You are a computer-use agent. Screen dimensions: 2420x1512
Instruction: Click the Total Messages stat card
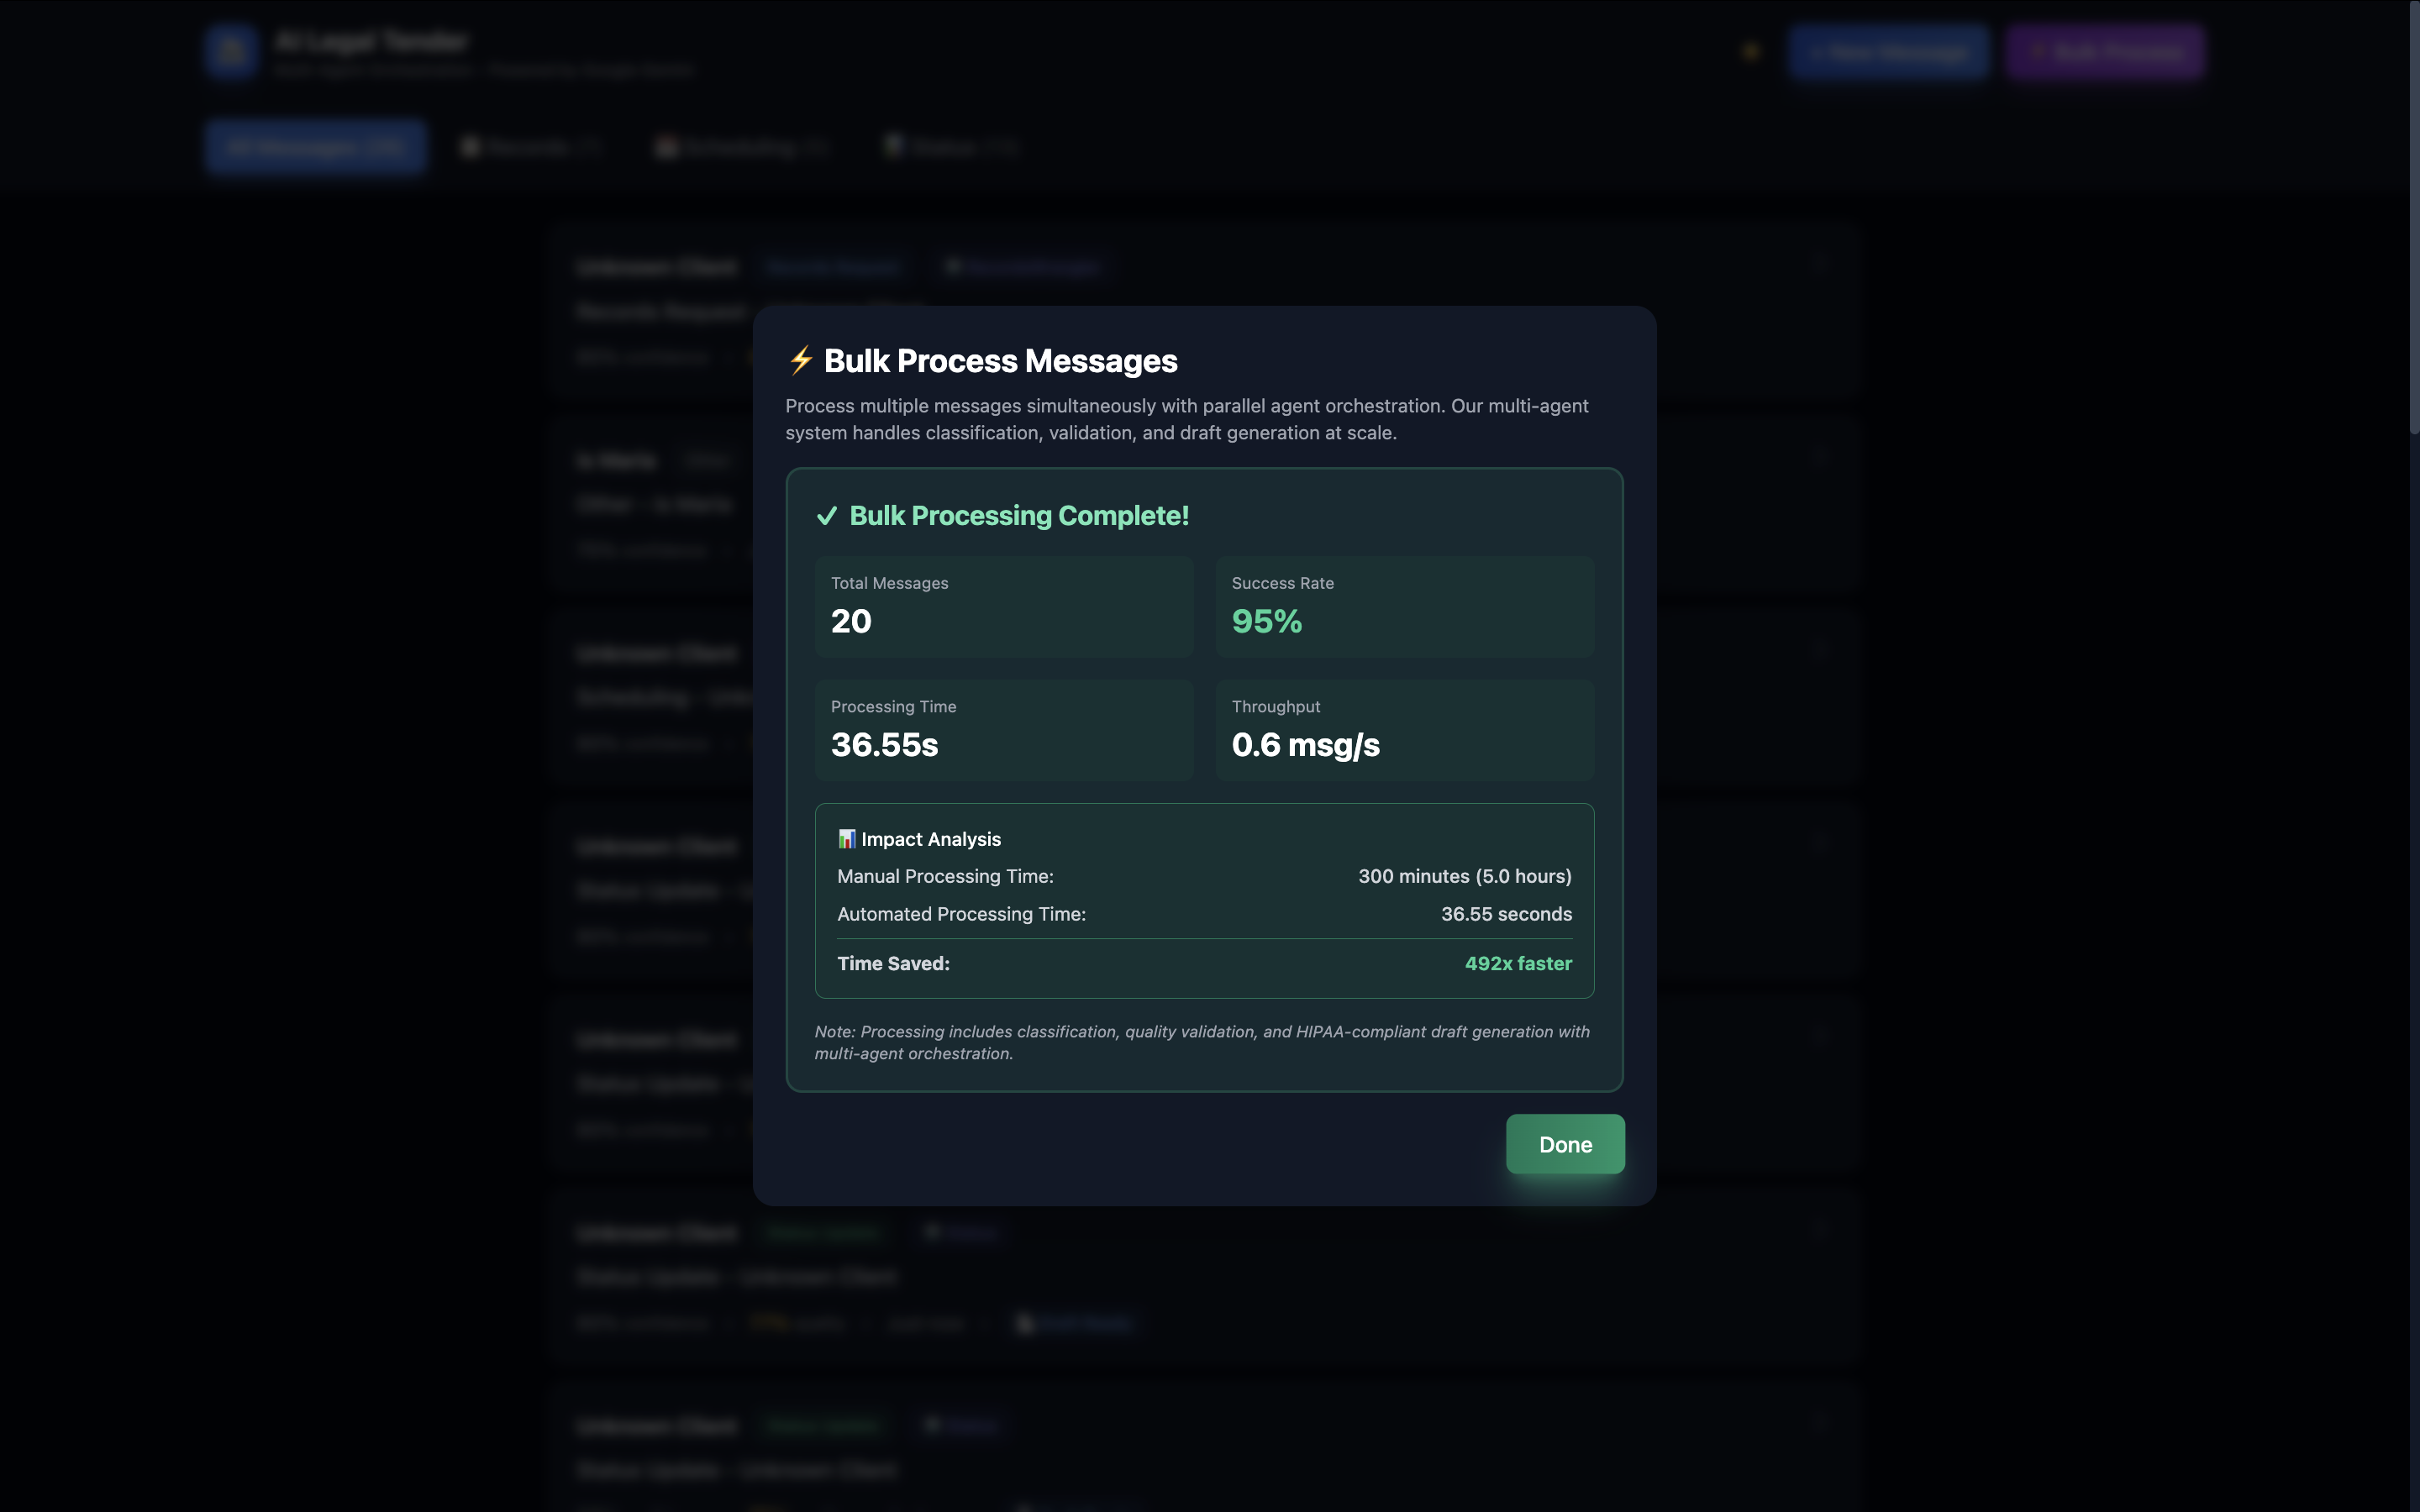(x=1003, y=606)
